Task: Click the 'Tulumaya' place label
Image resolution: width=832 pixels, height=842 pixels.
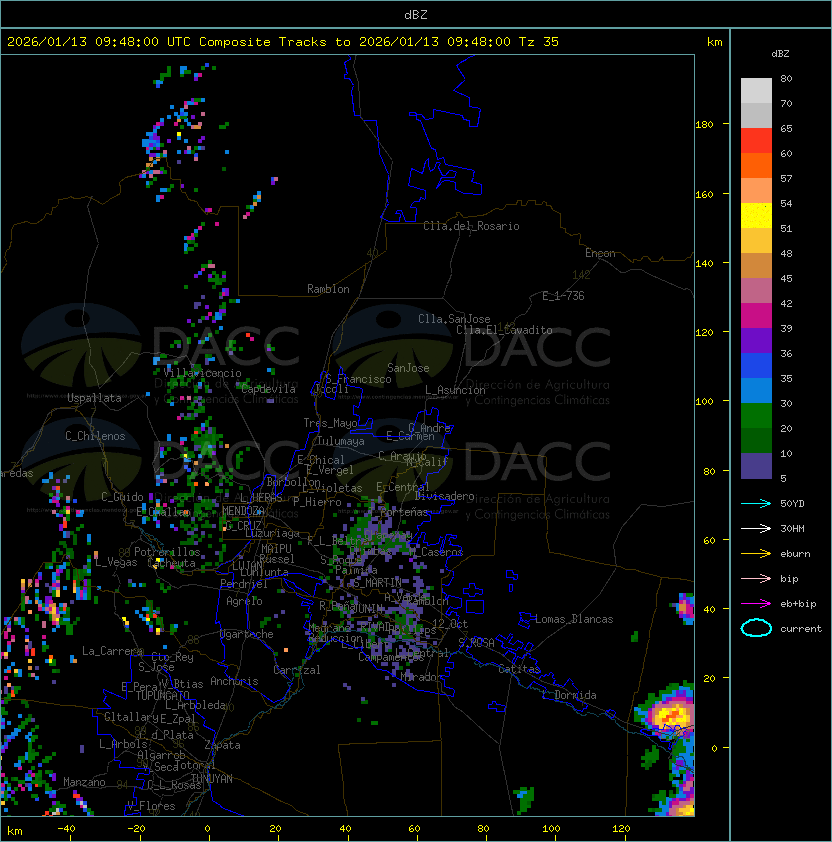Action: click(341, 441)
